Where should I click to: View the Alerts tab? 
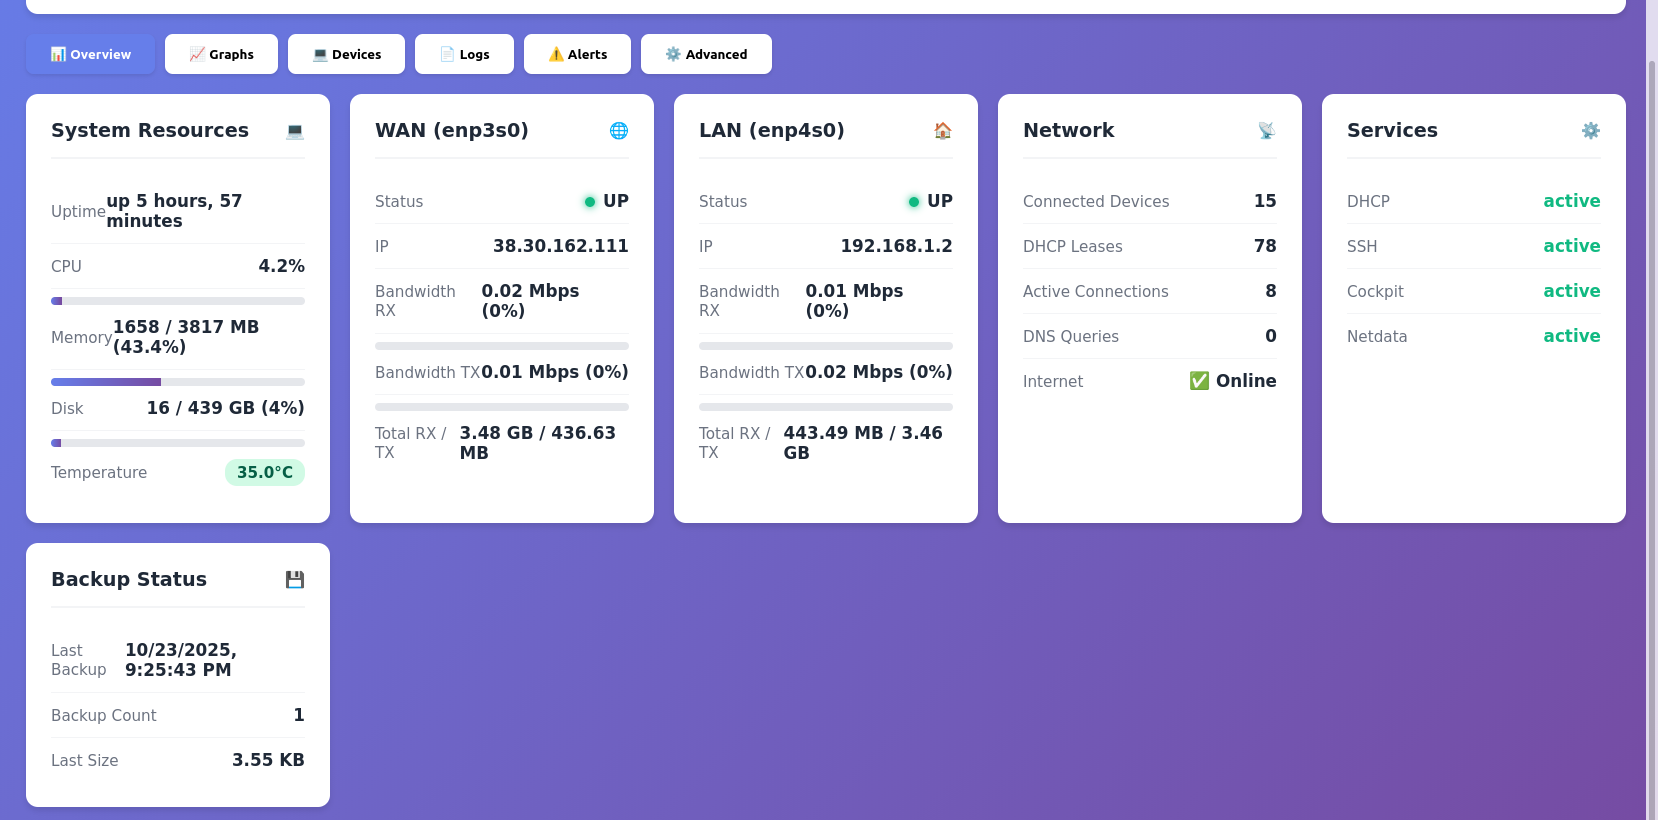(x=577, y=54)
